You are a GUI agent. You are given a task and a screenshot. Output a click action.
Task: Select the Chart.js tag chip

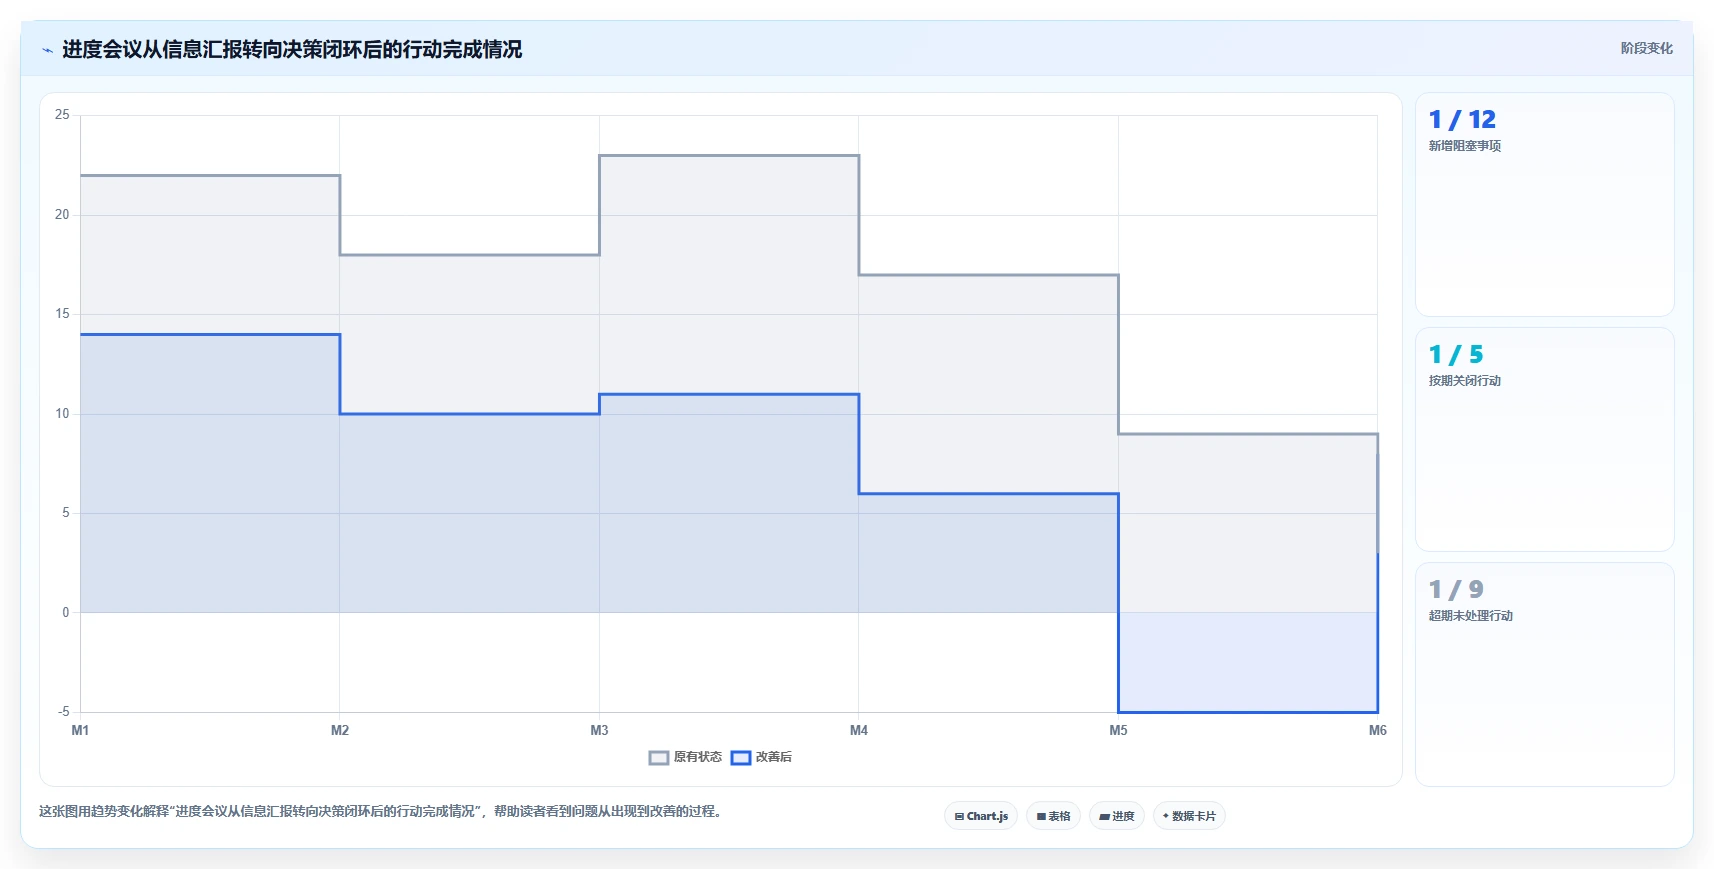[981, 816]
